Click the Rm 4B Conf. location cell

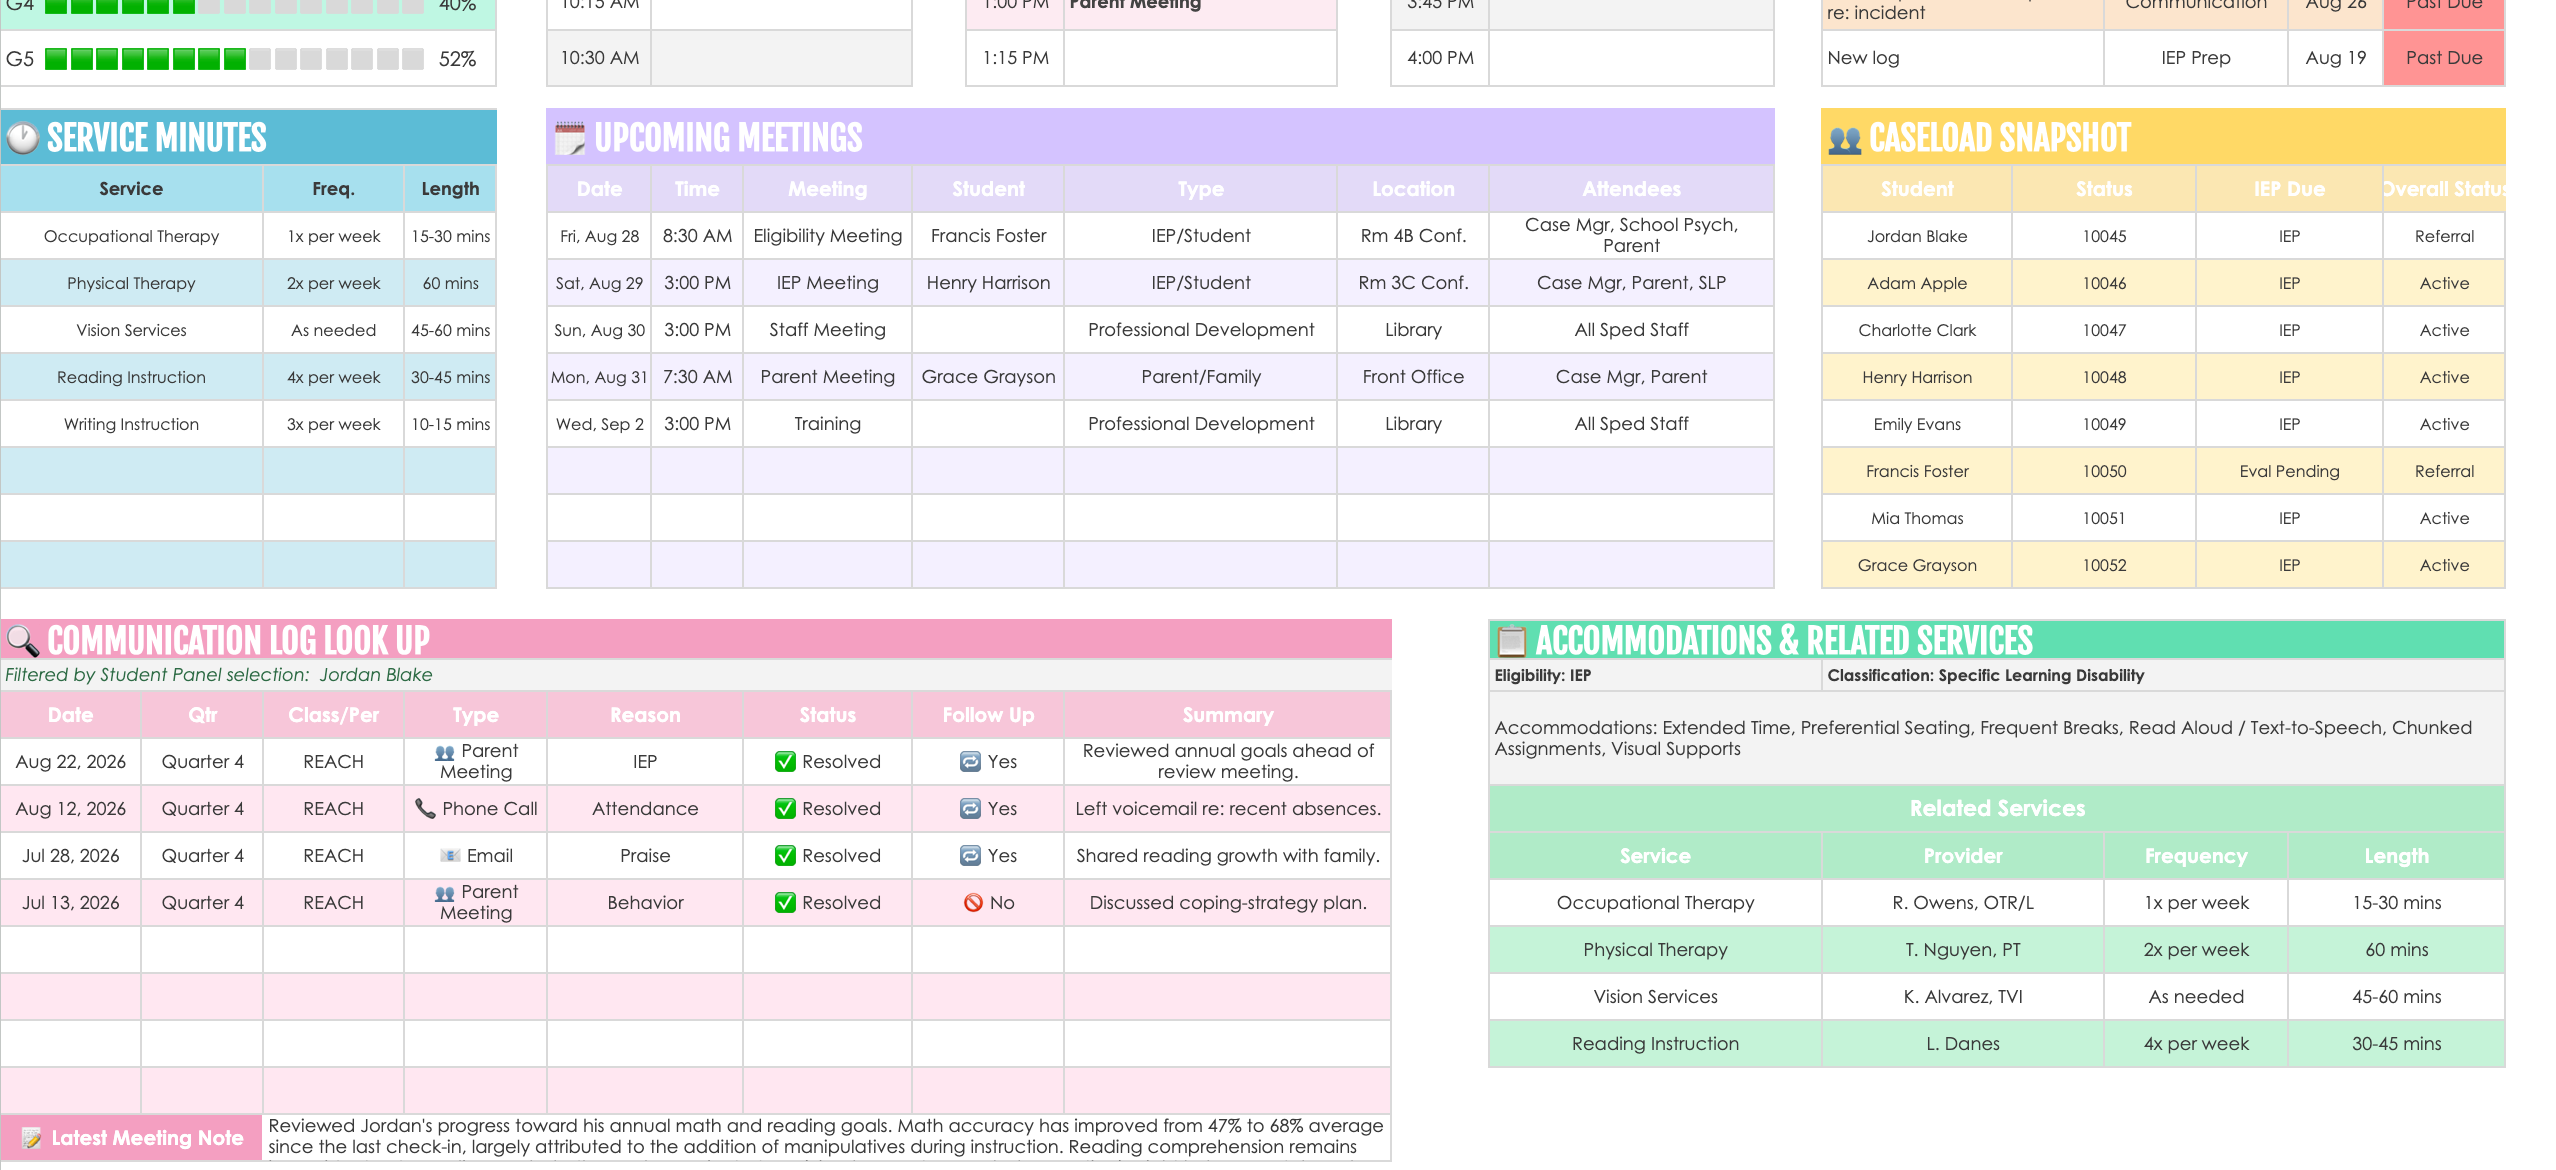tap(1412, 236)
